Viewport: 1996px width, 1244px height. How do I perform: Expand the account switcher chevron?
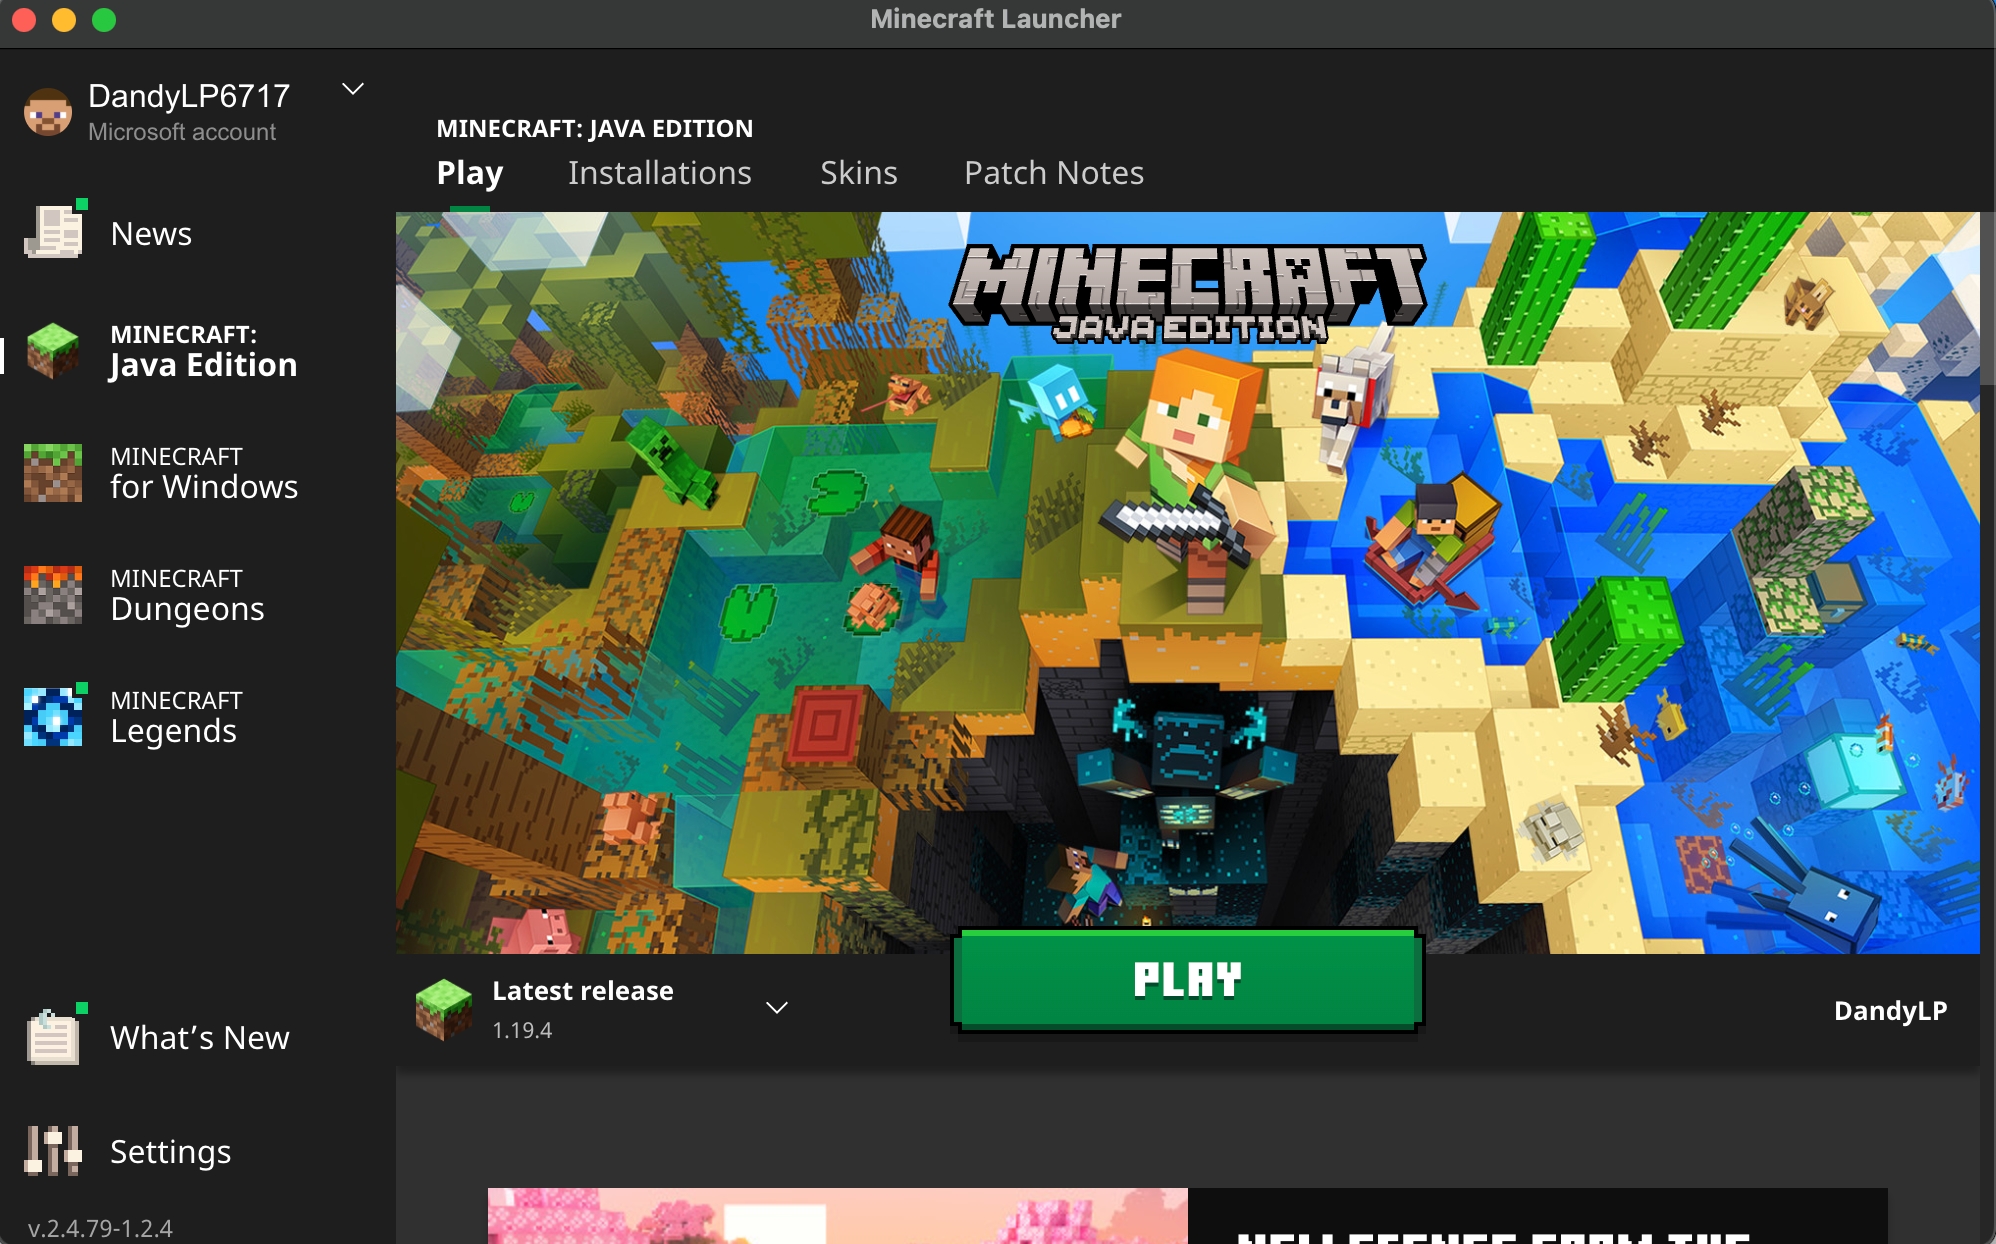click(353, 89)
